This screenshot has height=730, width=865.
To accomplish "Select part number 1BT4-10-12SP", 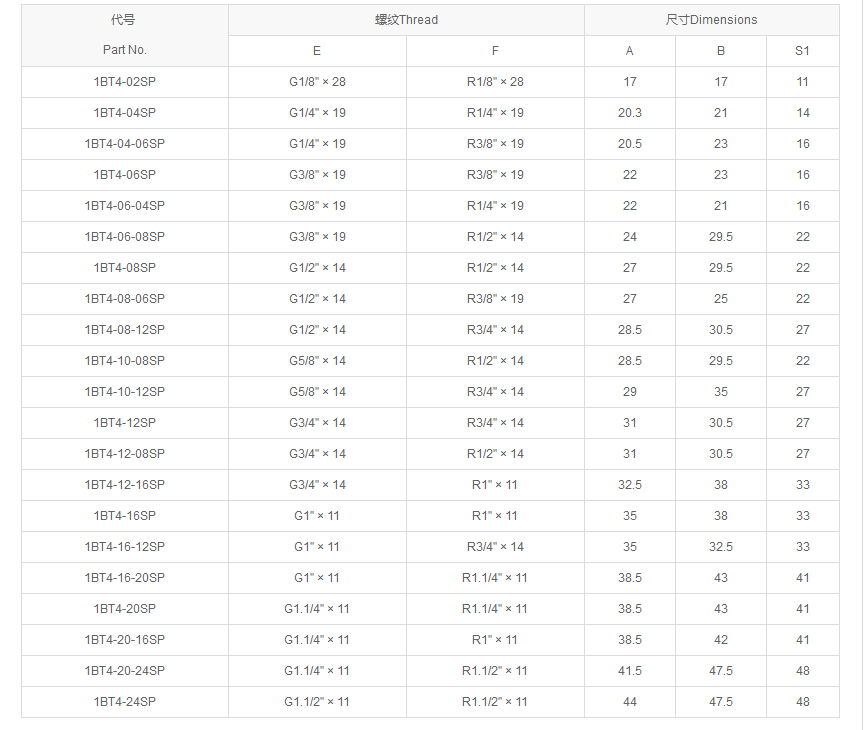I will tap(124, 392).
